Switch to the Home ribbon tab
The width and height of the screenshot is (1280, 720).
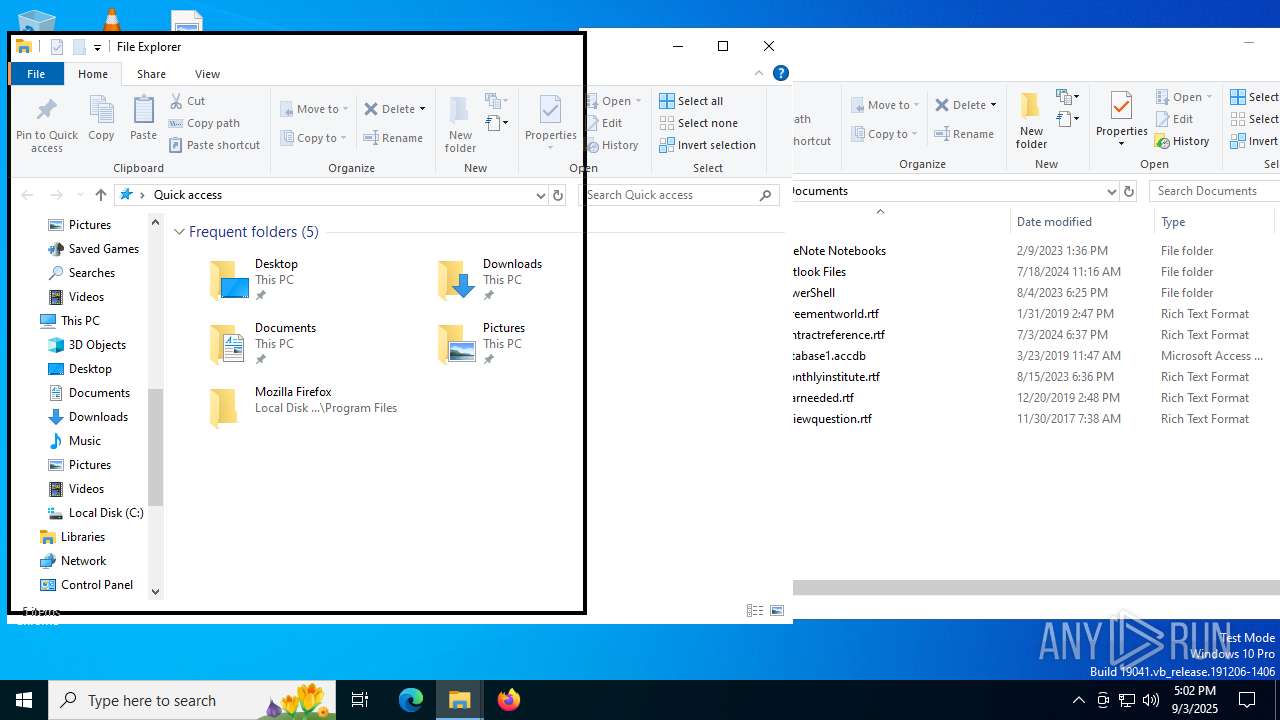[93, 74]
